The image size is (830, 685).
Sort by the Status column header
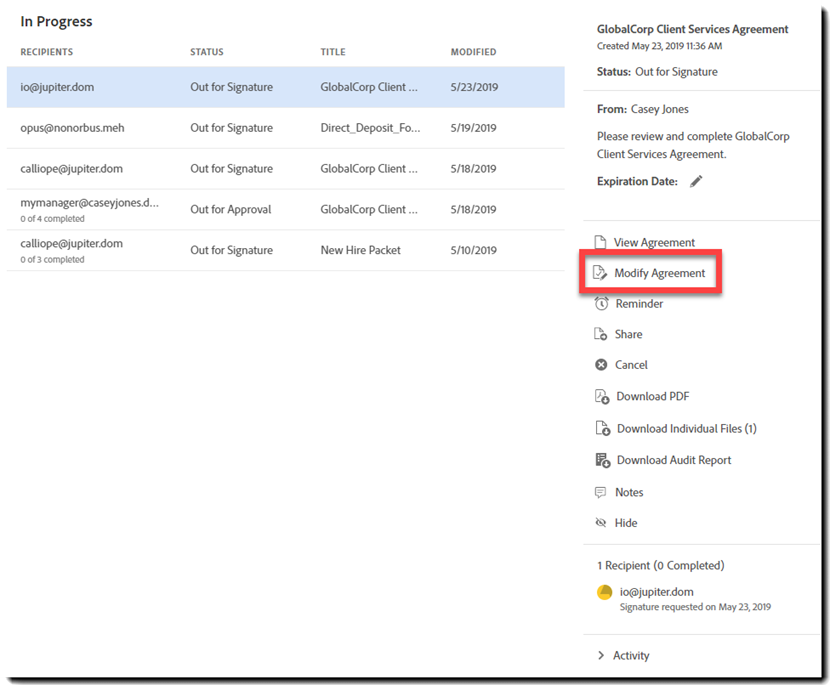207,52
